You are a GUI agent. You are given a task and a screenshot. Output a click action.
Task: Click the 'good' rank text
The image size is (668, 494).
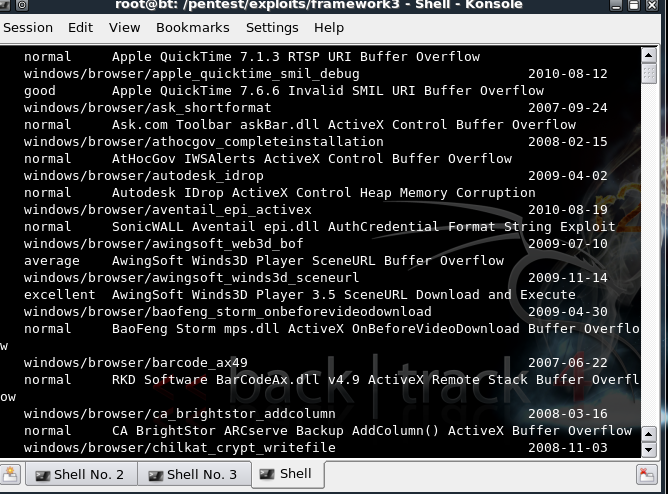pos(40,91)
